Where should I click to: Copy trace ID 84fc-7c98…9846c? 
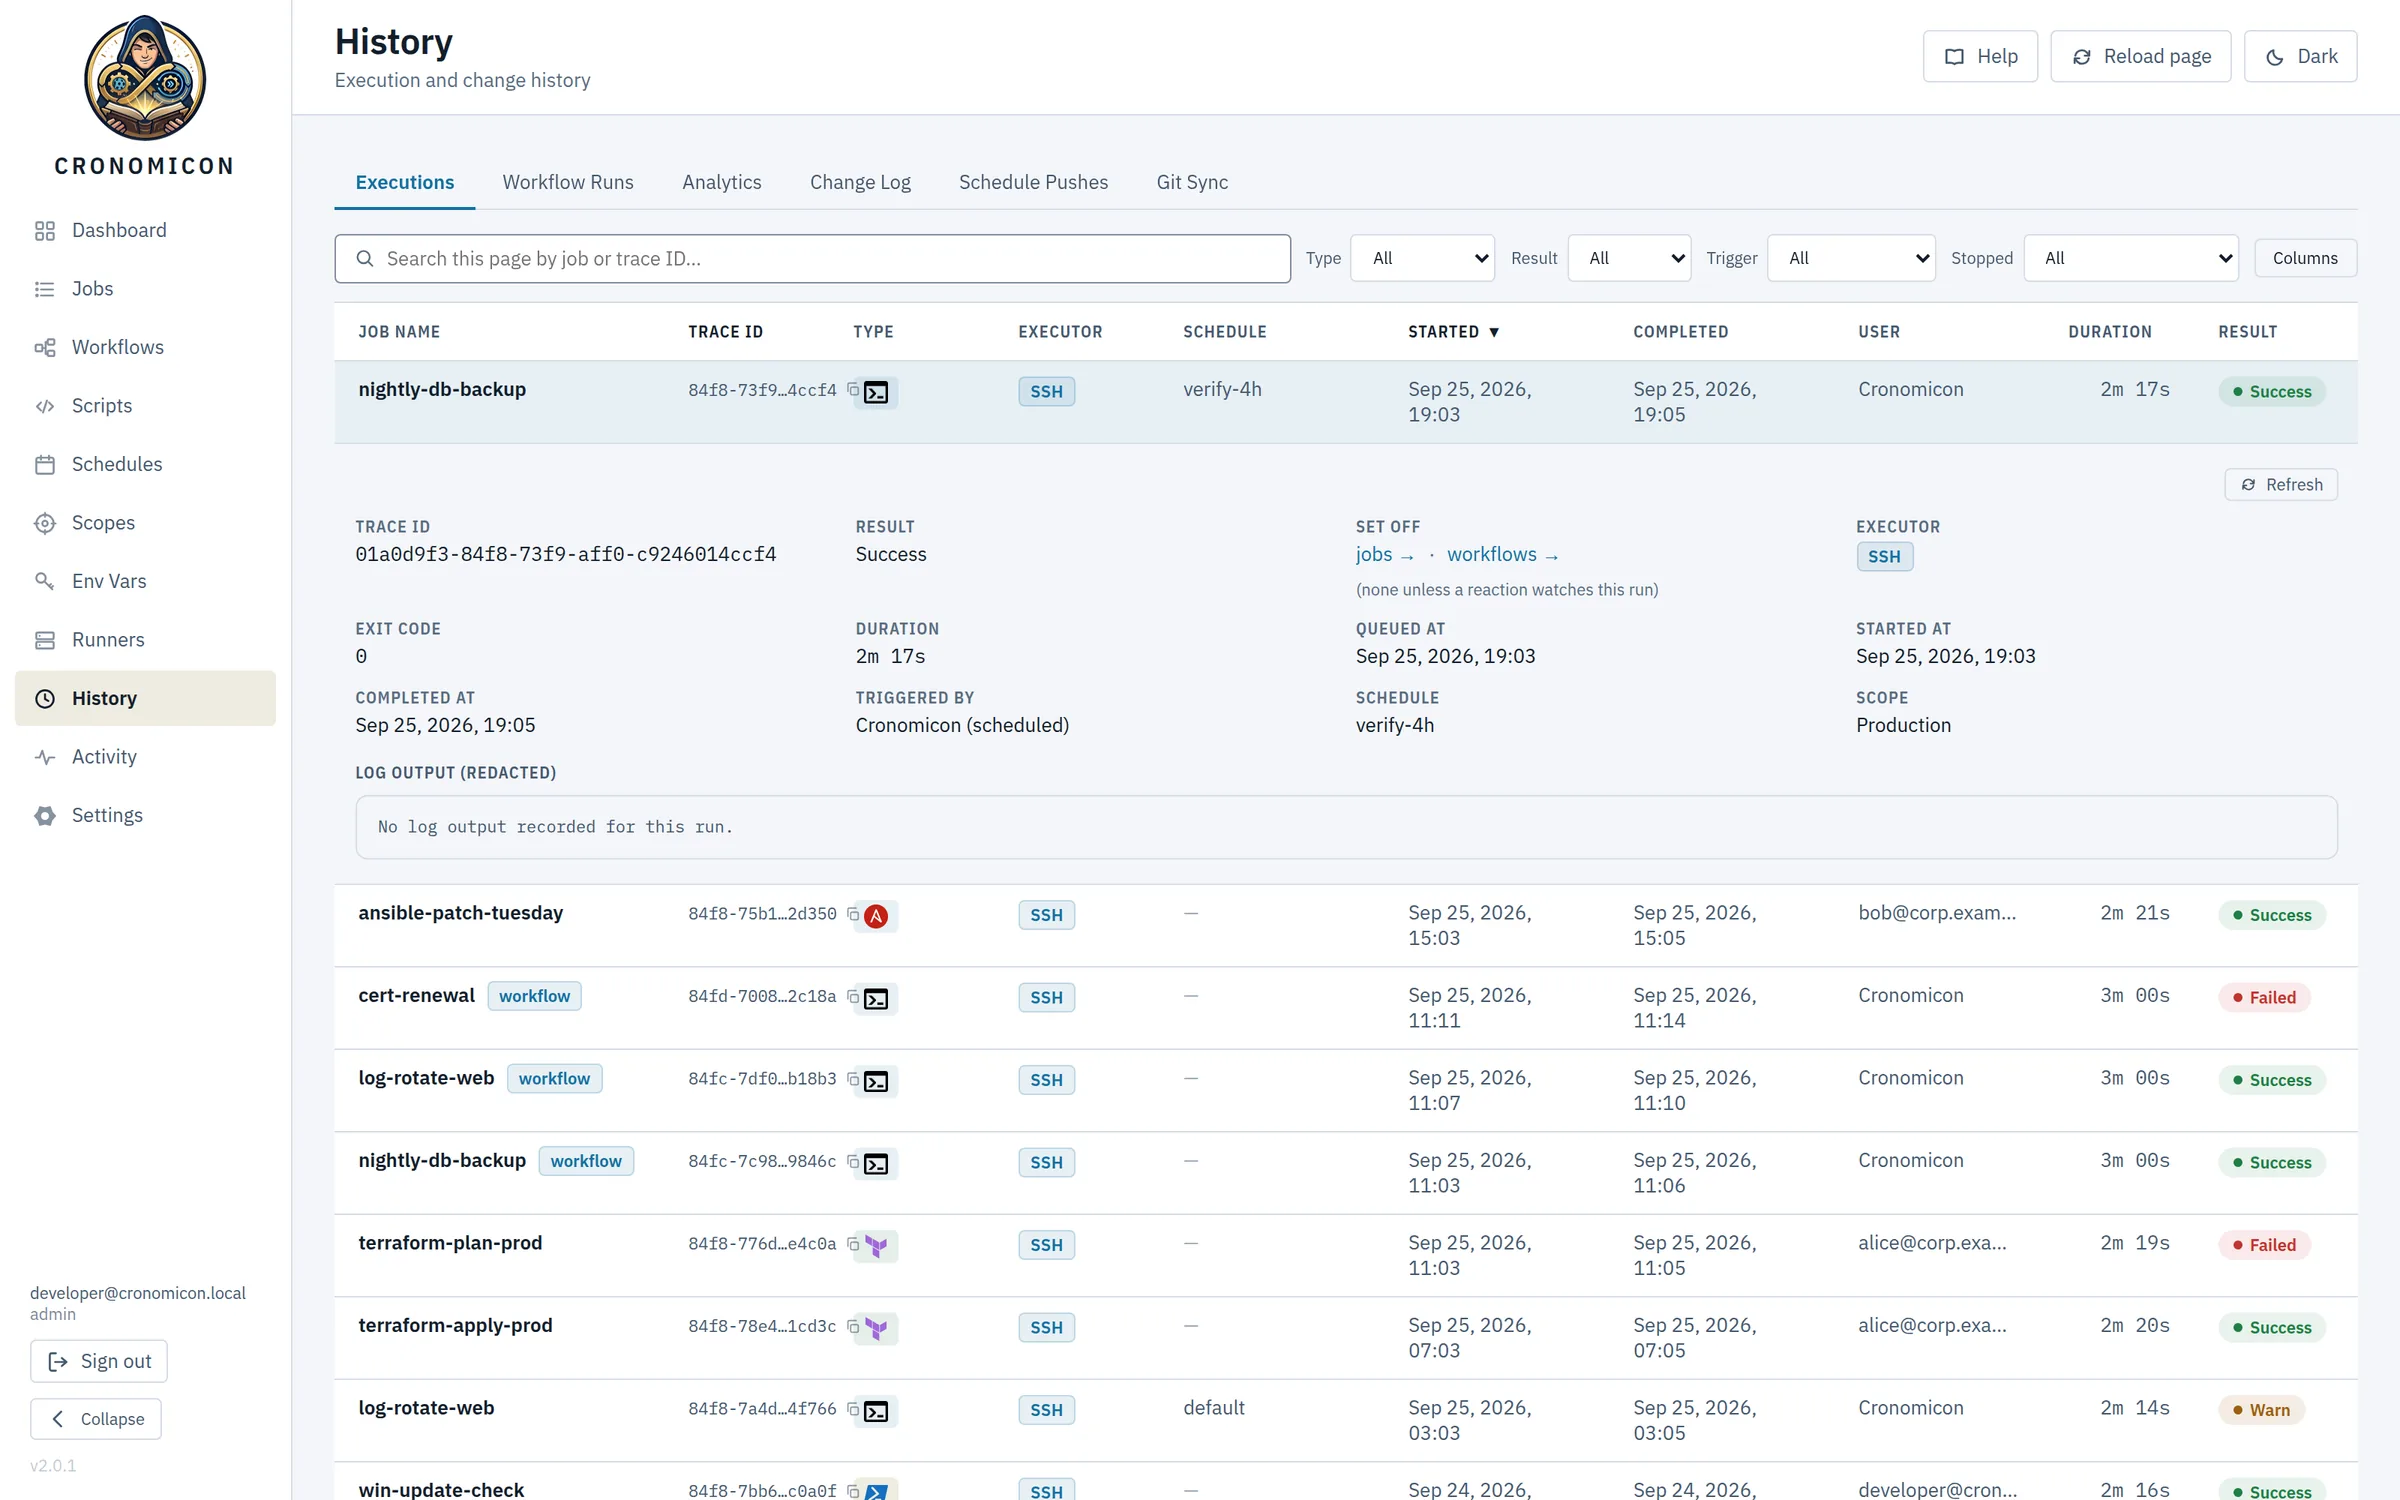[853, 1161]
